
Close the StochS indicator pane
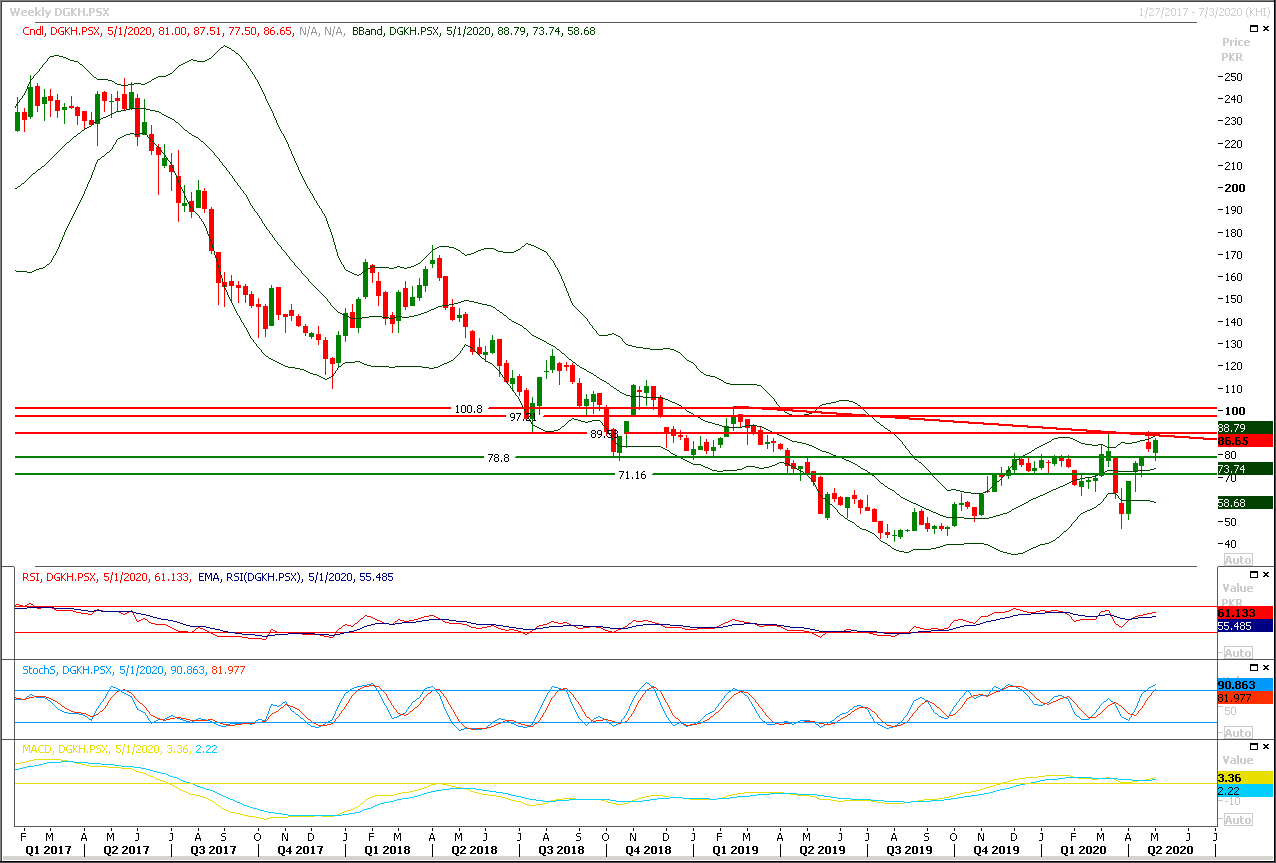pos(1266,667)
